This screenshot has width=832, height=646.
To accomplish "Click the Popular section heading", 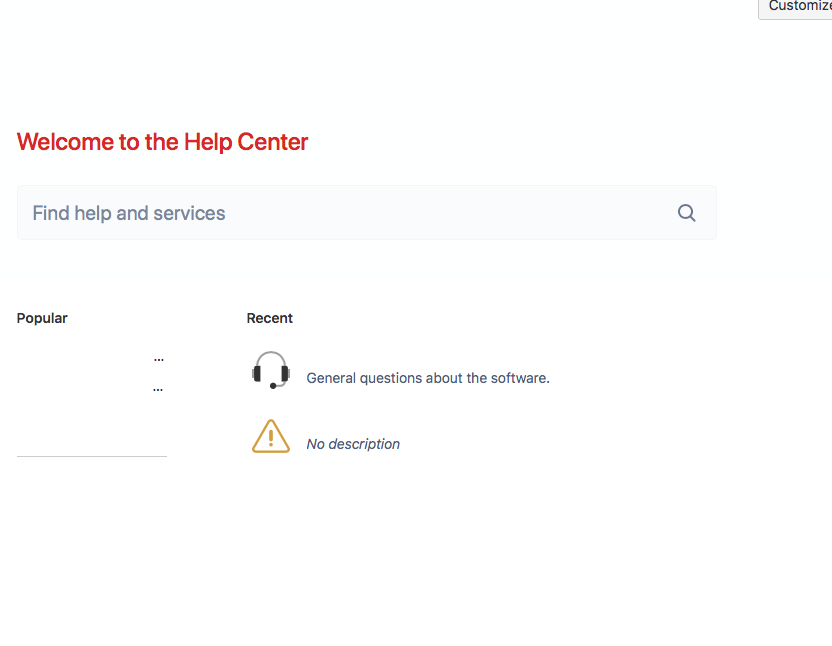I will (42, 318).
